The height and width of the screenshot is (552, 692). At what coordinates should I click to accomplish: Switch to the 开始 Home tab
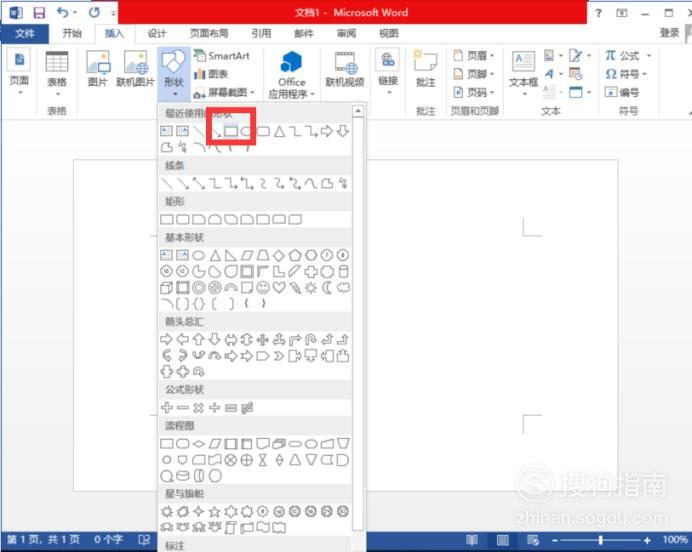click(71, 33)
